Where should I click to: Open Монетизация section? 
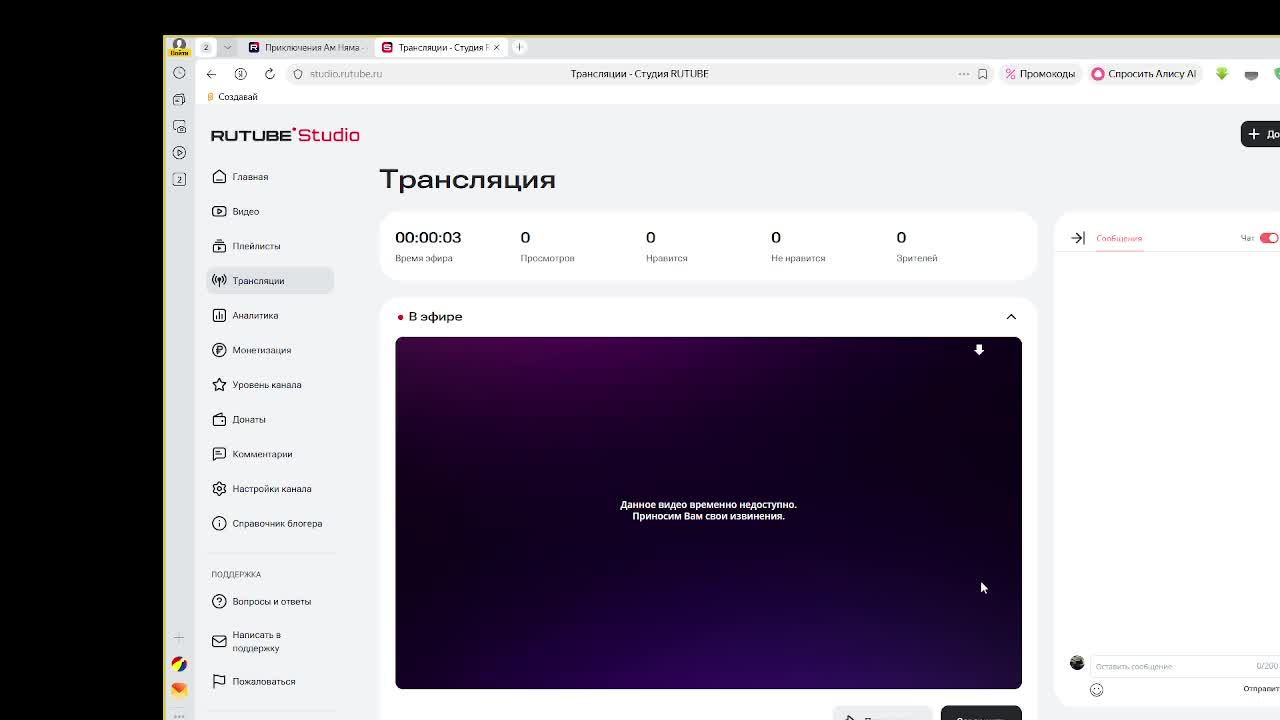pyautogui.click(x=261, y=350)
